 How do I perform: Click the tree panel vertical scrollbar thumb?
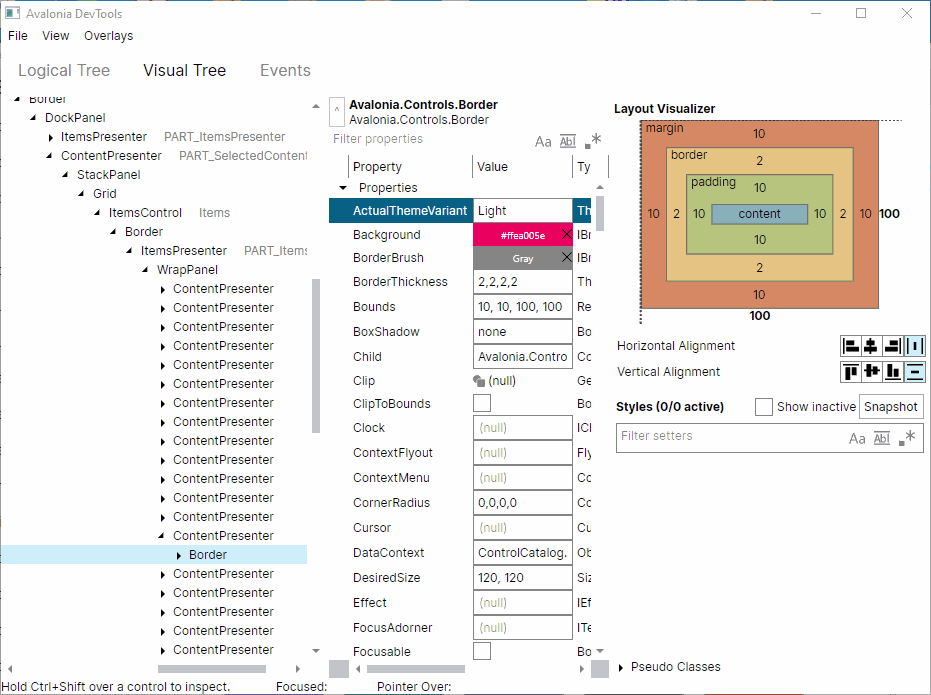pos(316,356)
